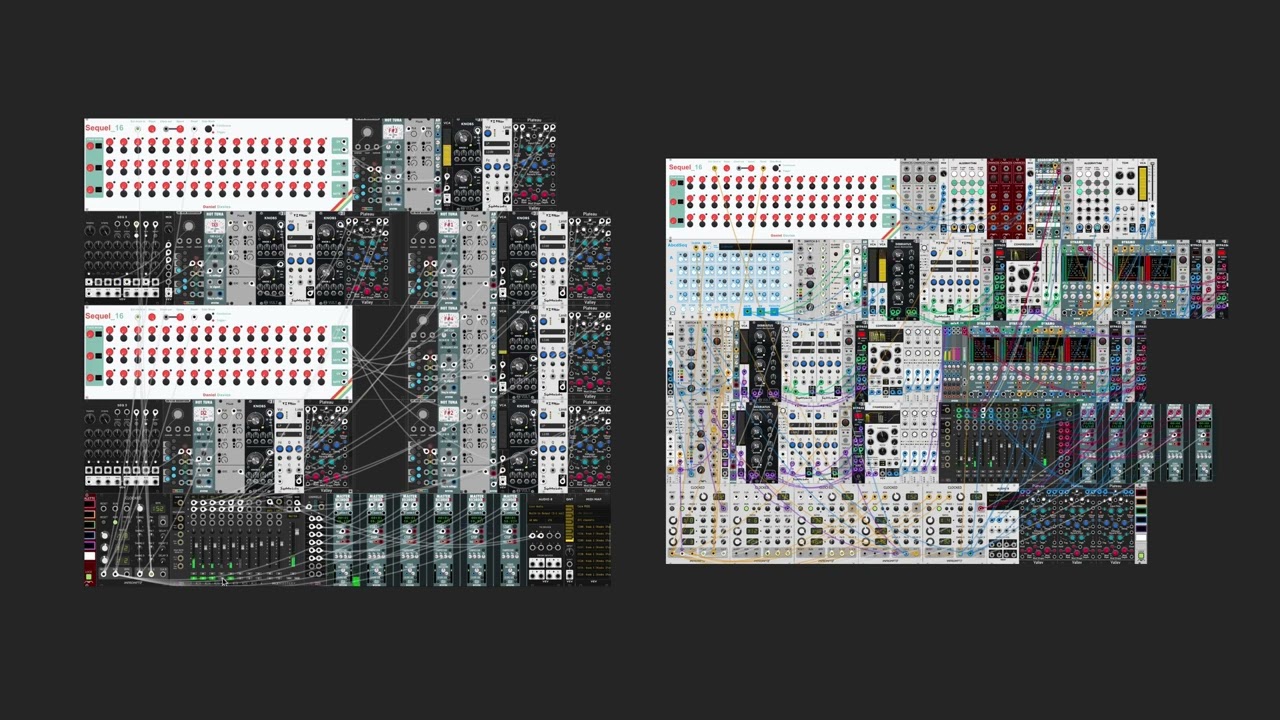Viewport: 1280px width, 720px height.
Task: Open the Built-in Output device dropdown on AUDIO-8
Action: pyautogui.click(x=546, y=513)
